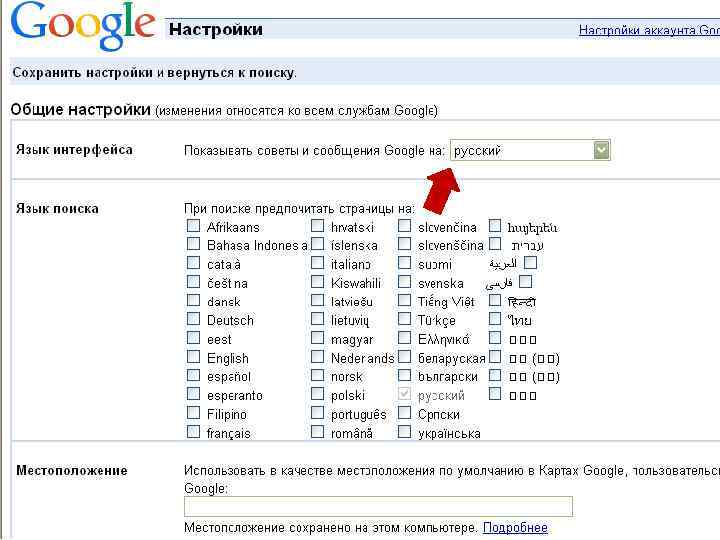The image size is (720, 540).
Task: Select the français checkbox
Action: click(x=193, y=432)
